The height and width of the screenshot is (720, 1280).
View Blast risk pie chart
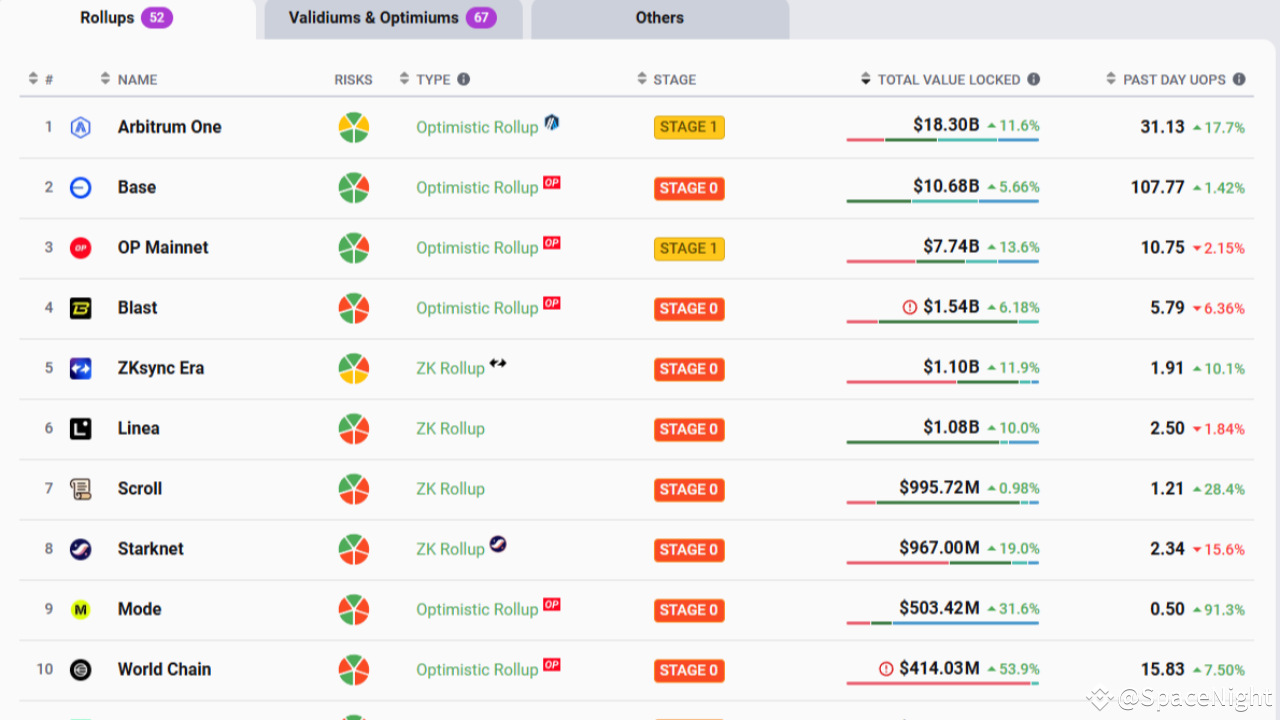[x=354, y=308]
